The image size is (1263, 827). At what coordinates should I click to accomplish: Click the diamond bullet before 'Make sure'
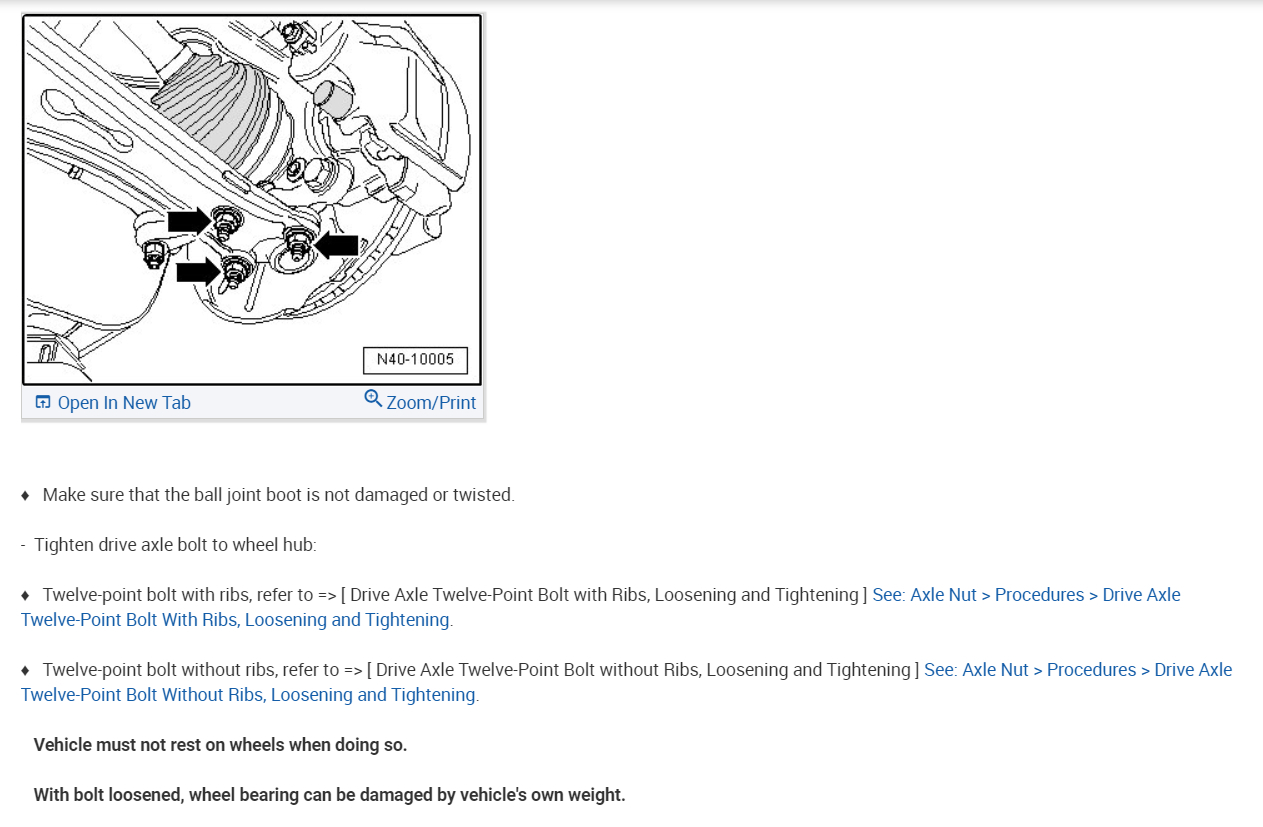point(26,495)
